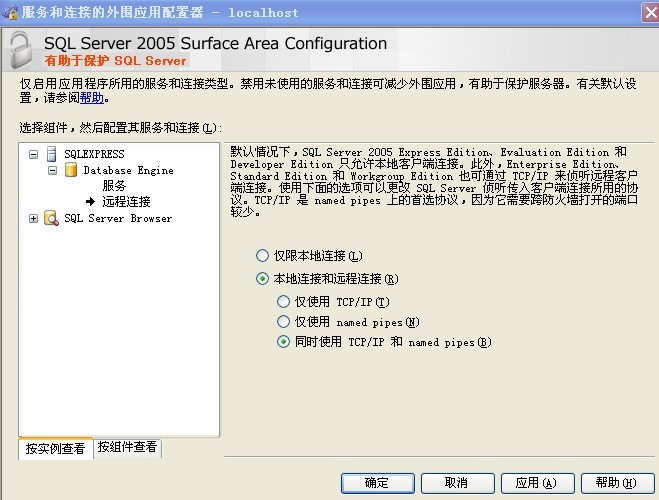Click the SQL Server 2005 Surface Area Configuration heading
This screenshot has height=500, width=659.
click(216, 43)
